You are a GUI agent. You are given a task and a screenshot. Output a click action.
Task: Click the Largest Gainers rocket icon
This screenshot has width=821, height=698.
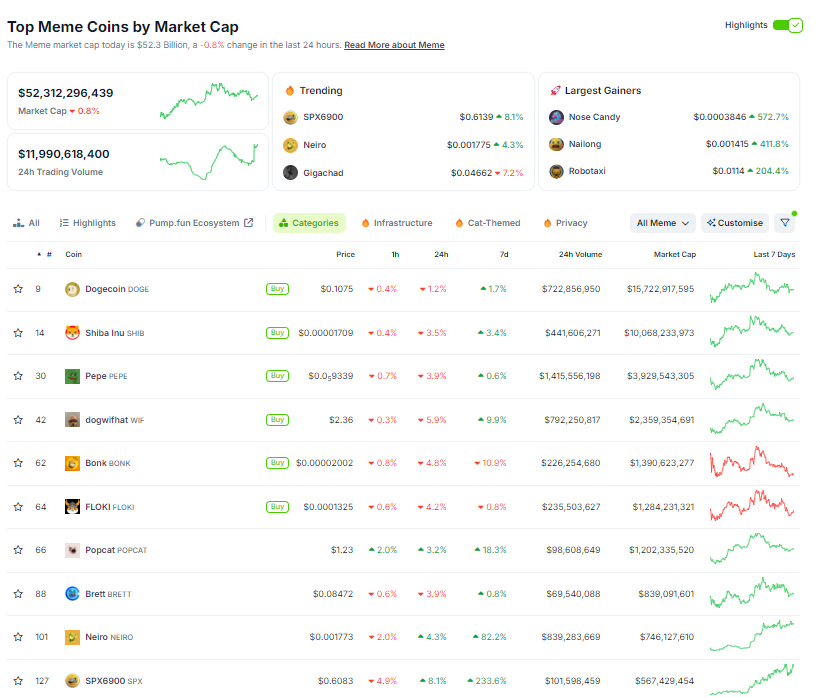pyautogui.click(x=555, y=91)
